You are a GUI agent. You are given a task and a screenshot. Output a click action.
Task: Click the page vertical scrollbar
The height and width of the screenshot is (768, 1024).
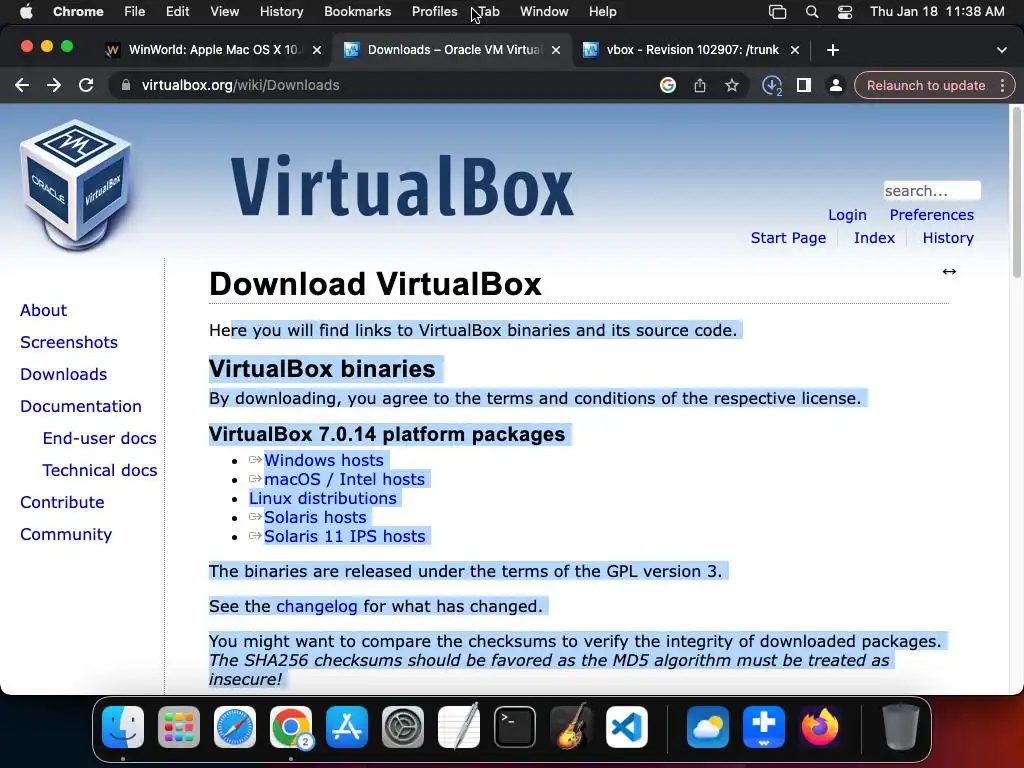(x=1016, y=193)
